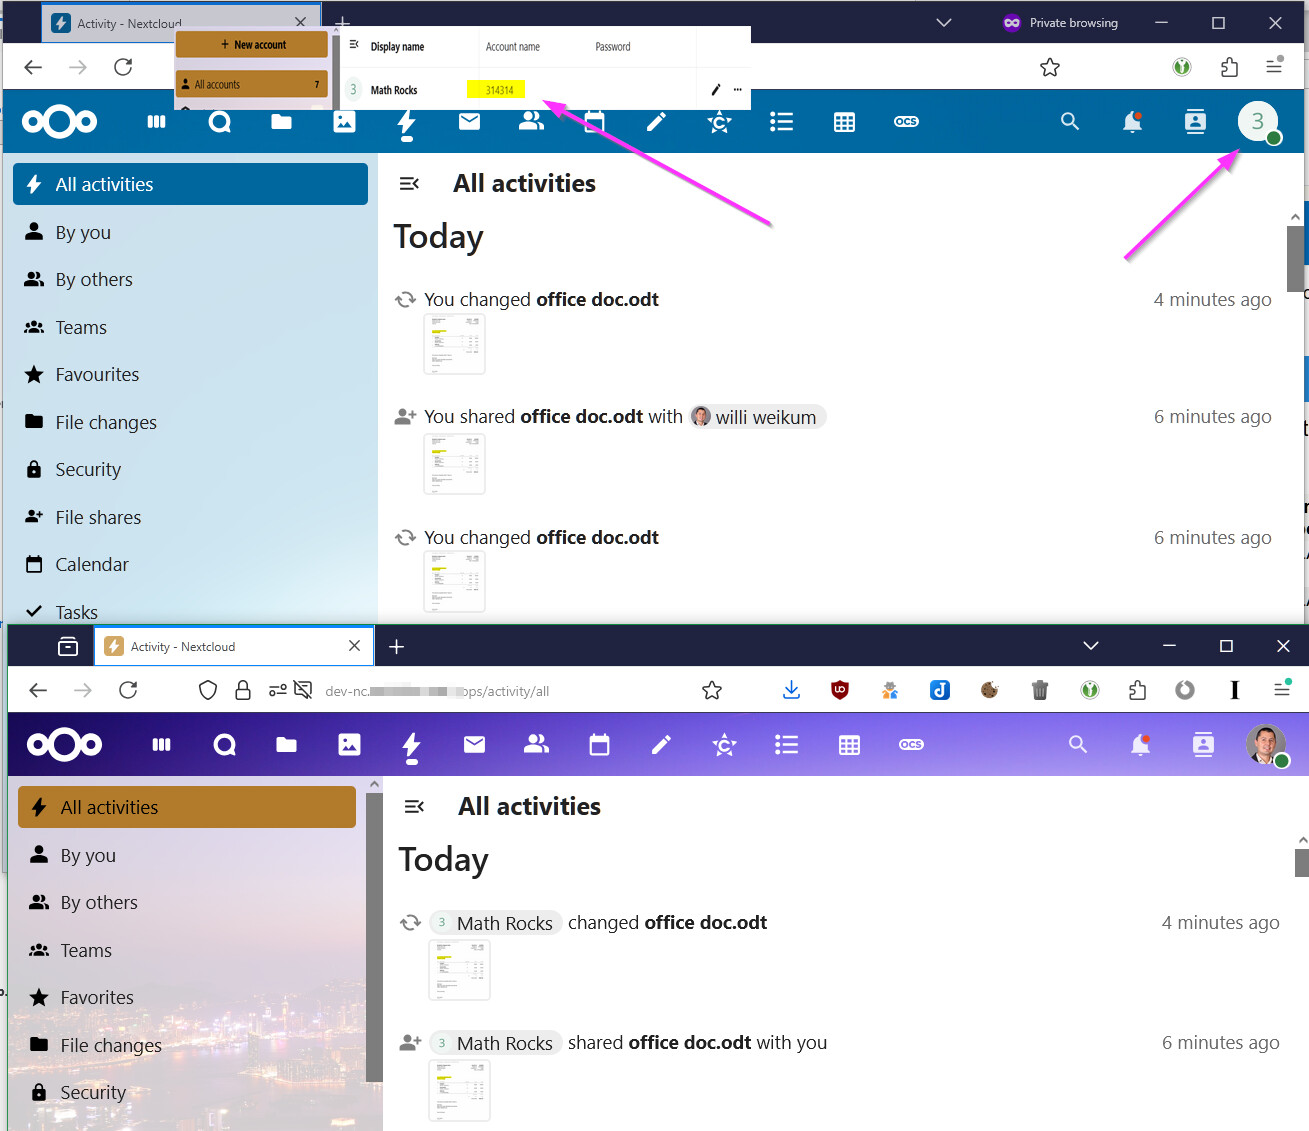Image resolution: width=1309 pixels, height=1131 pixels.
Task: Click the edit pencil for Math Rocks account
Action: pyautogui.click(x=715, y=90)
